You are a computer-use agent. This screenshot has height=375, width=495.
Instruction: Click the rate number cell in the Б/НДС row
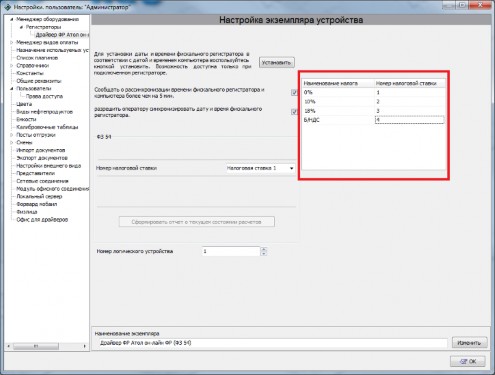point(410,120)
